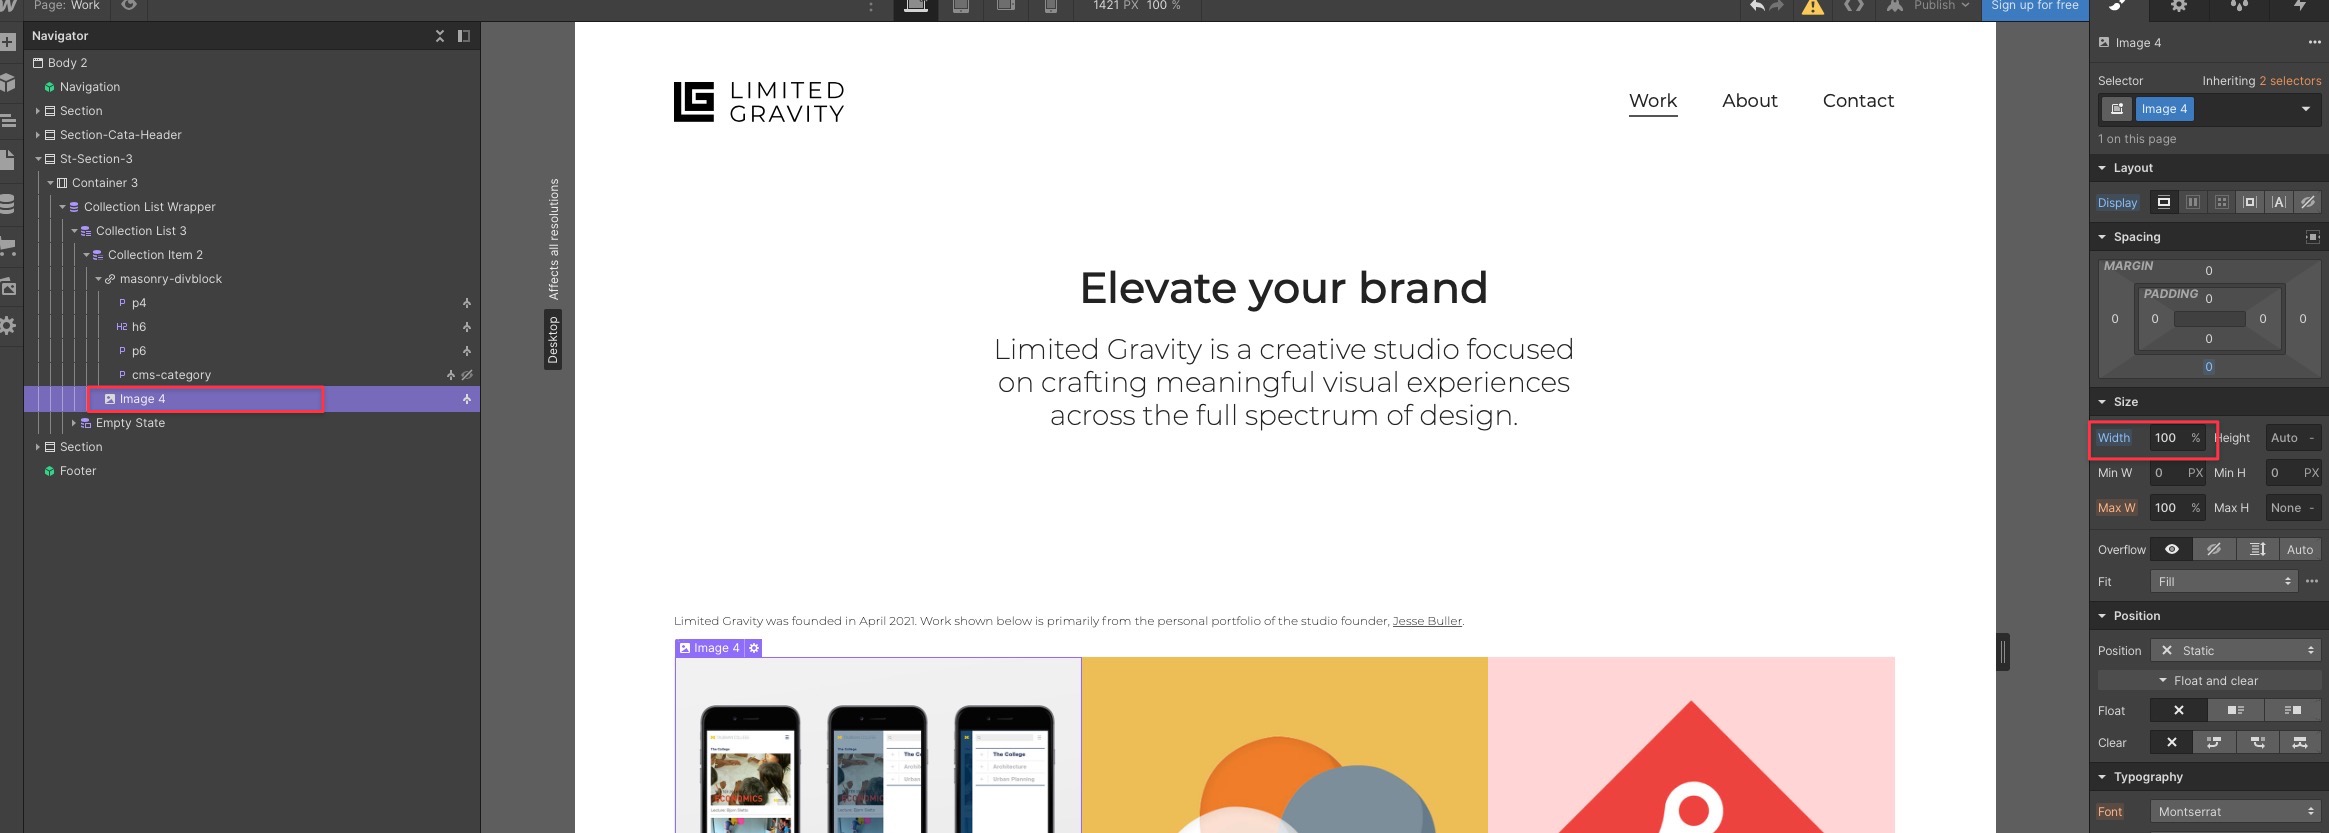The width and height of the screenshot is (2329, 833).
Task: Pin the Navigator panel
Action: (x=464, y=36)
